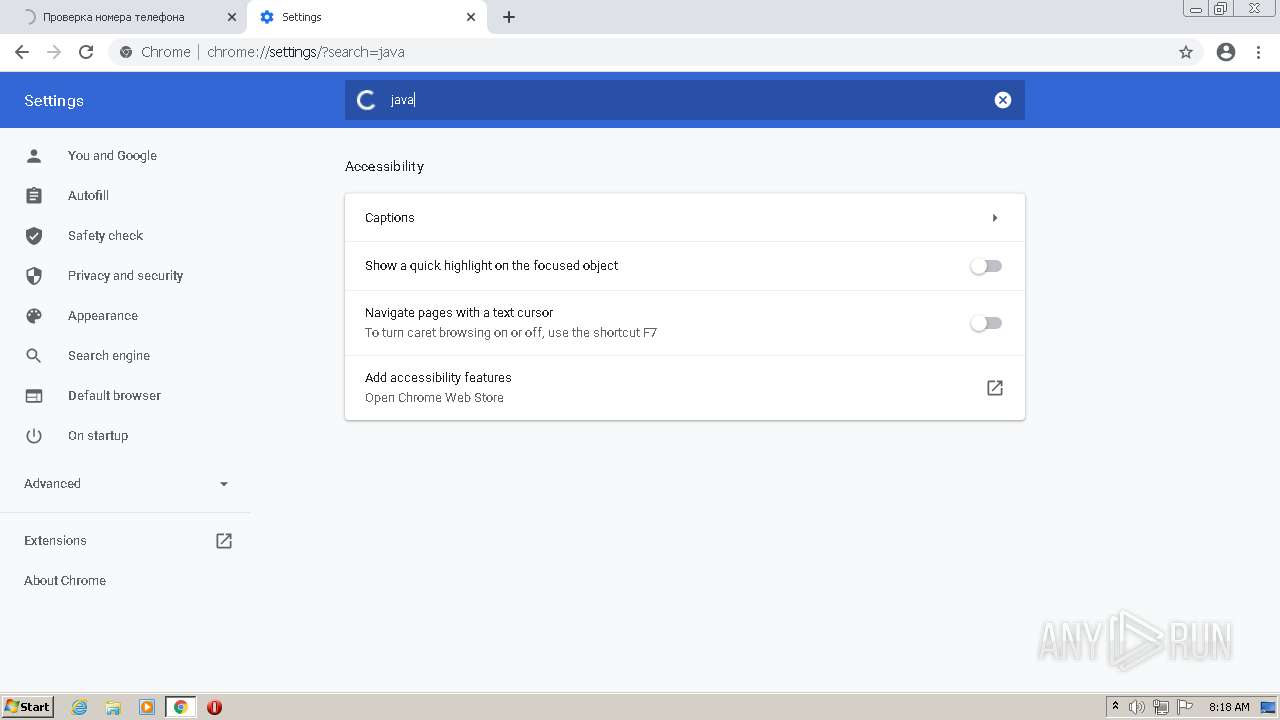This screenshot has height=720, width=1280.
Task: Open Extensions via external link icon
Action: click(x=224, y=541)
